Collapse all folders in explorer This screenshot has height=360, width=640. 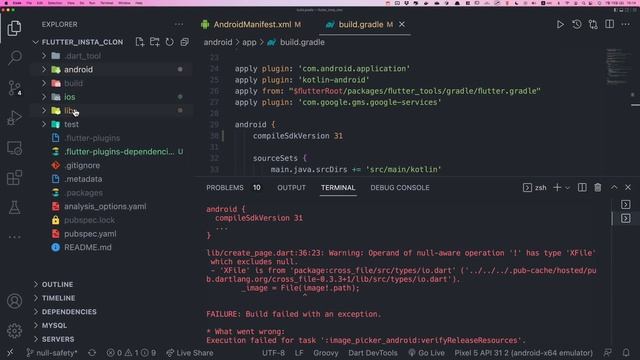tap(184, 42)
